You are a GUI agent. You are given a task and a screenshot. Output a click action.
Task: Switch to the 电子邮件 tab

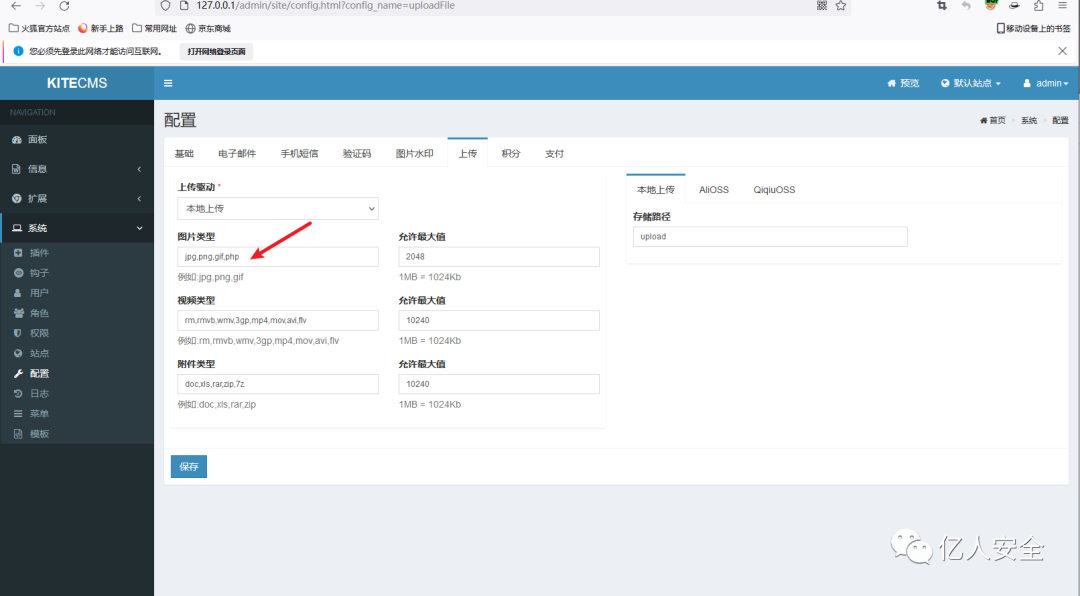[x=237, y=154]
